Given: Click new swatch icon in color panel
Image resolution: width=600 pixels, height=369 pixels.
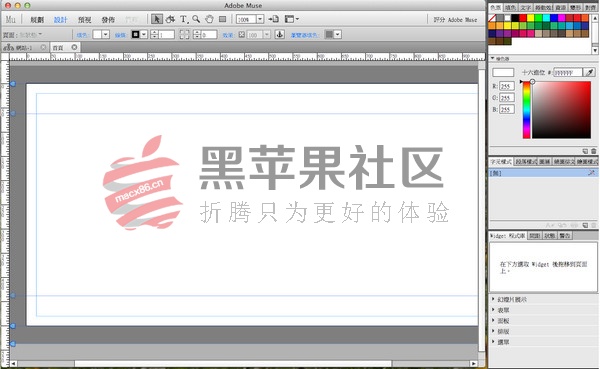Looking at the screenshot, I should [x=585, y=151].
